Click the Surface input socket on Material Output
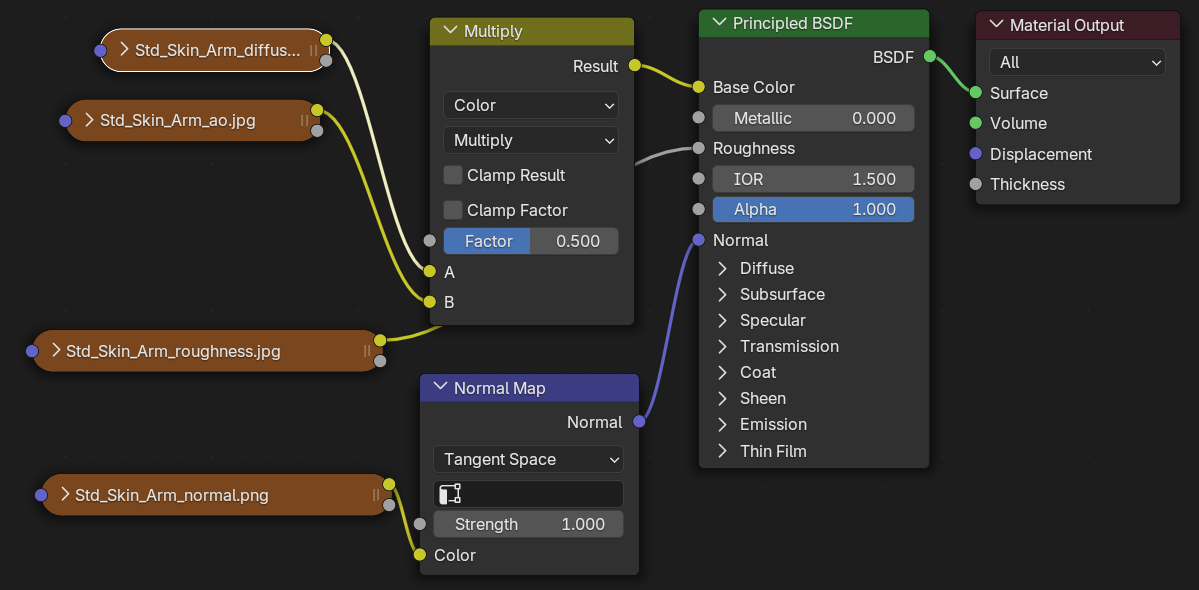 pyautogui.click(x=976, y=92)
